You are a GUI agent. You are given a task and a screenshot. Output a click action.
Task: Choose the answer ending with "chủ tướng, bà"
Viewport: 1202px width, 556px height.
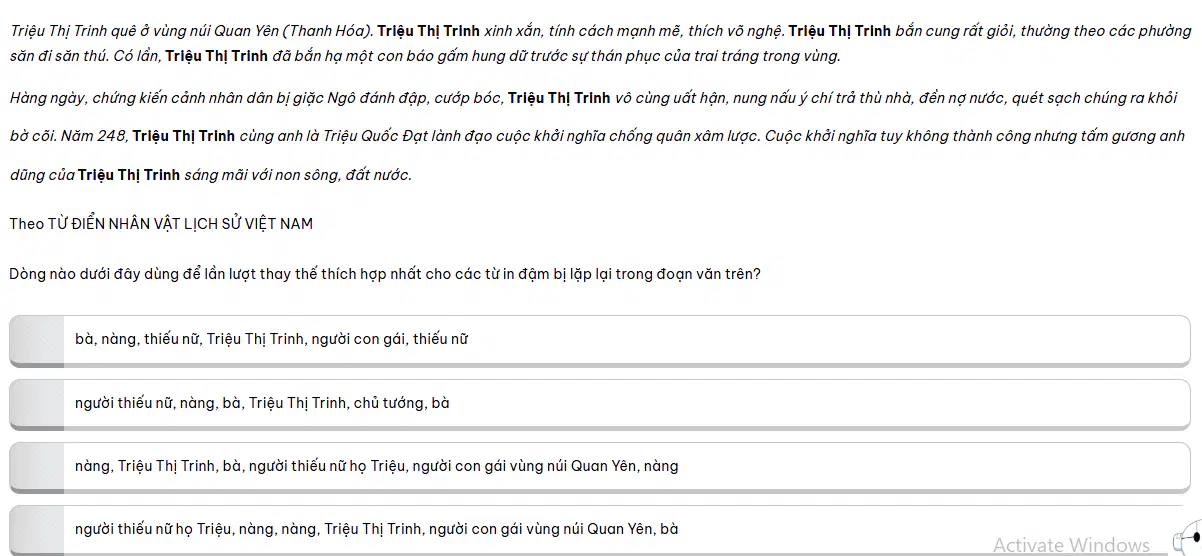600,405
